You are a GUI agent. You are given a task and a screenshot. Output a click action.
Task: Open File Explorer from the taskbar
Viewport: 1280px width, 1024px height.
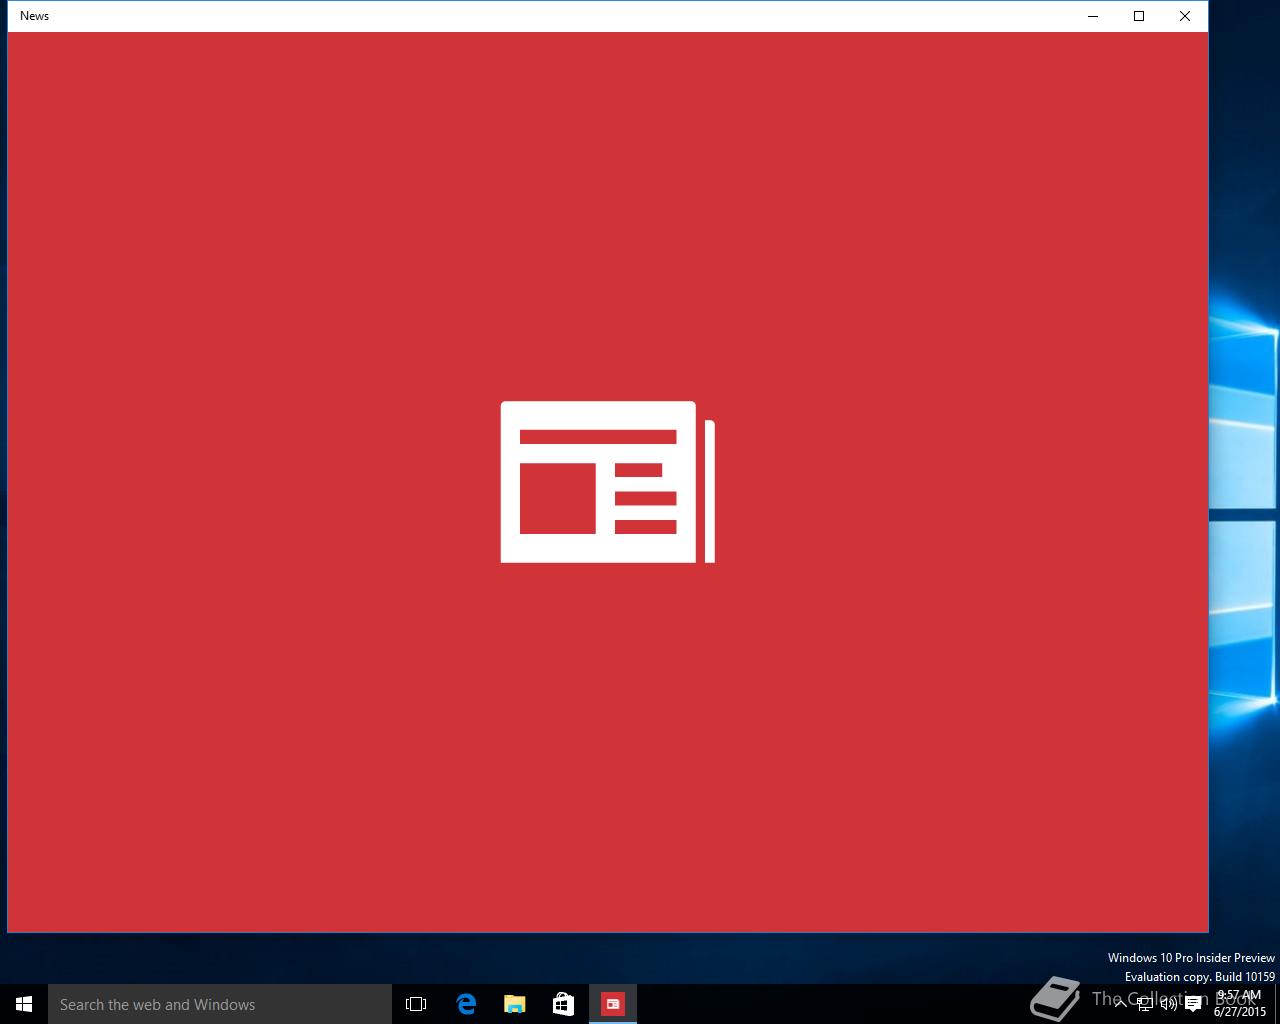514,1004
